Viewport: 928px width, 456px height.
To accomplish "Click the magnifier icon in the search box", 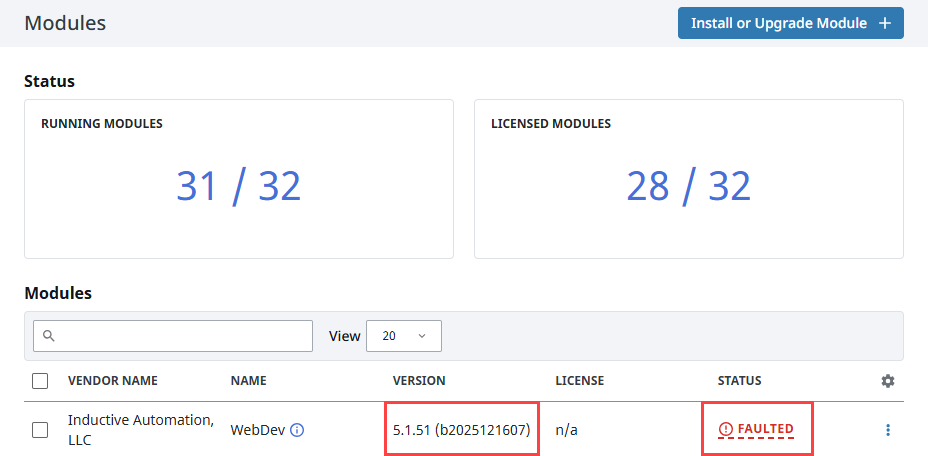I will 48,336.
